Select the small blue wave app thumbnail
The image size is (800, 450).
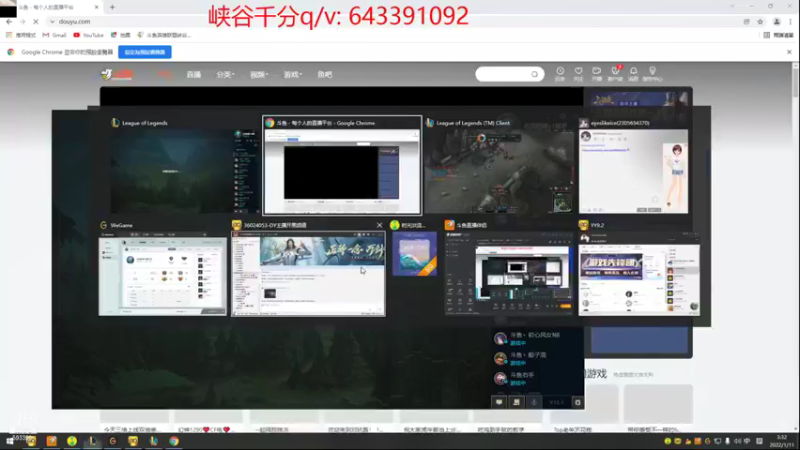tap(414, 254)
